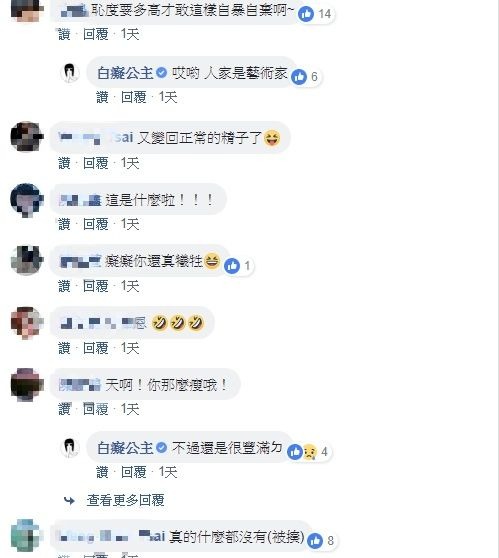Open profile picture of 這是什麼啦 commenter
This screenshot has height=558, width=499.
[27, 199]
